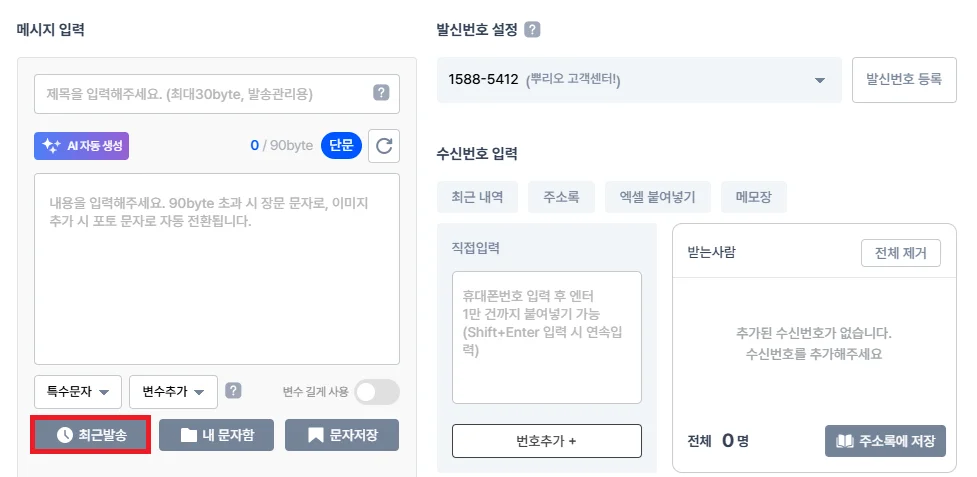This screenshot has width=977, height=477.
Task: Click the refresh icon beside byte counter
Action: (384, 146)
